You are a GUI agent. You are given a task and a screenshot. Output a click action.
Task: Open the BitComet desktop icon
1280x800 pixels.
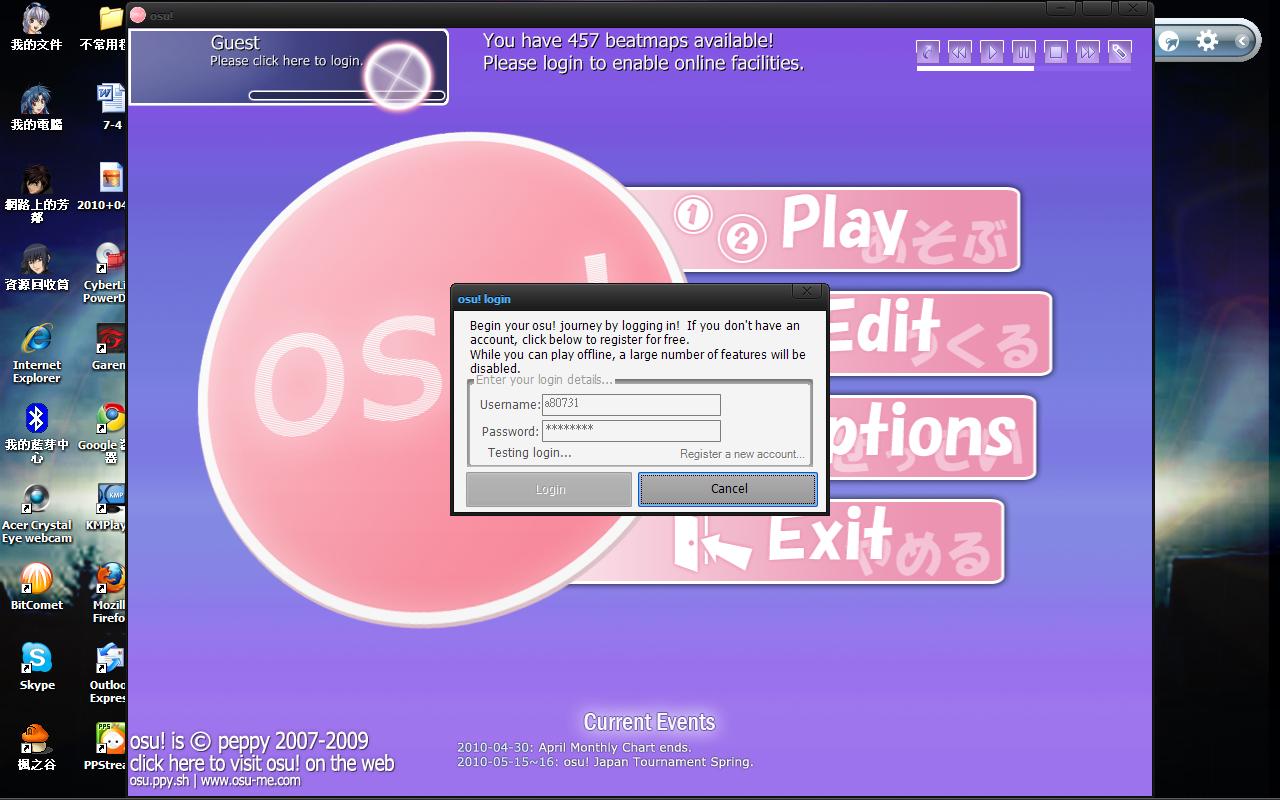37,586
